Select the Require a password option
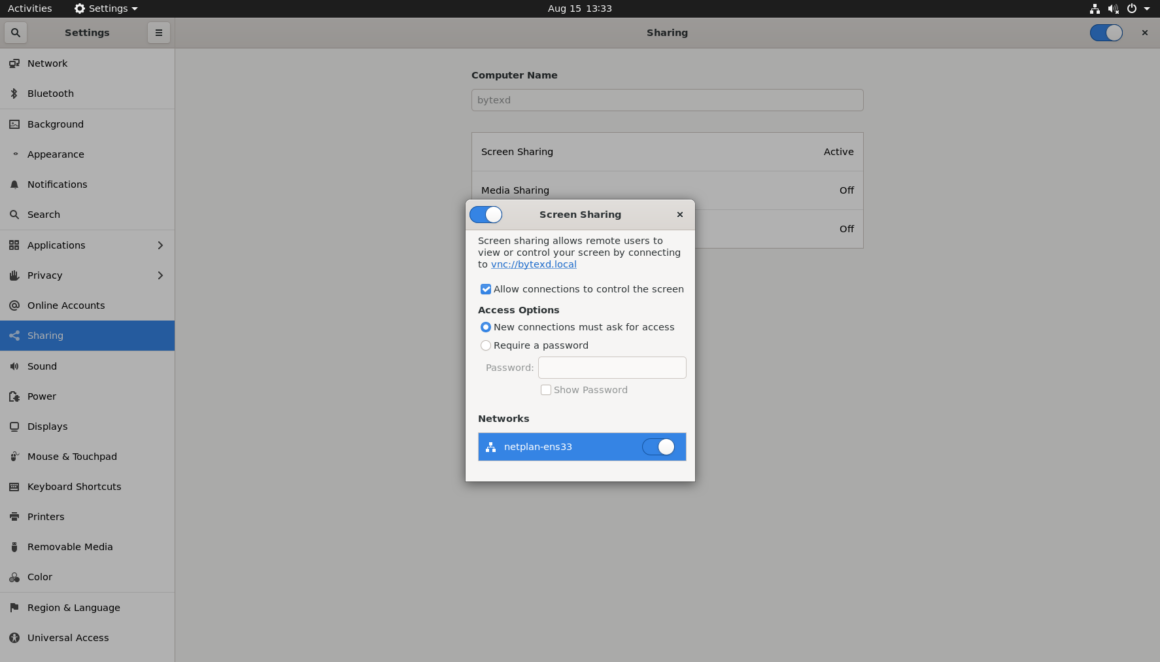The width and height of the screenshot is (1160, 662). point(485,345)
